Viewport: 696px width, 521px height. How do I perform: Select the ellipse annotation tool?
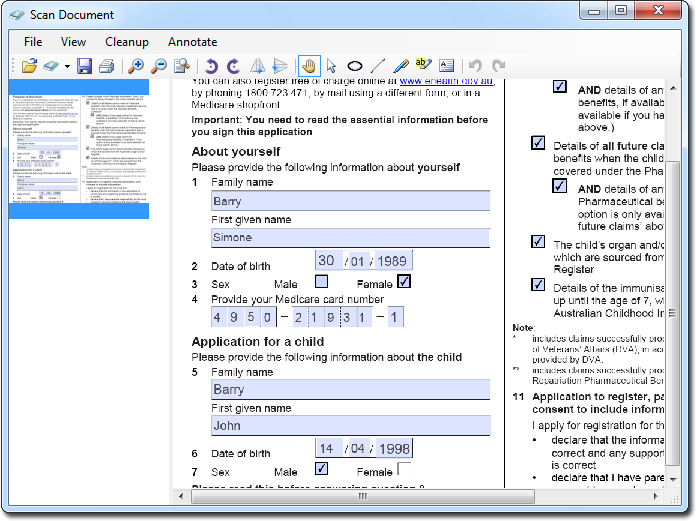(354, 67)
